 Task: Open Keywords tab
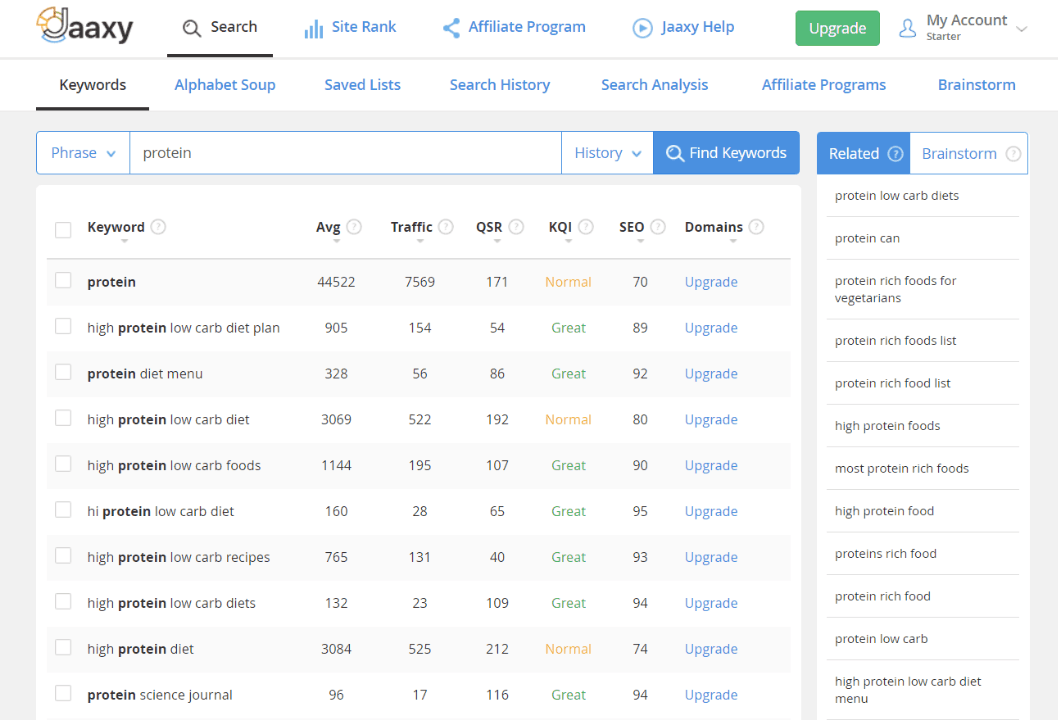click(x=92, y=85)
